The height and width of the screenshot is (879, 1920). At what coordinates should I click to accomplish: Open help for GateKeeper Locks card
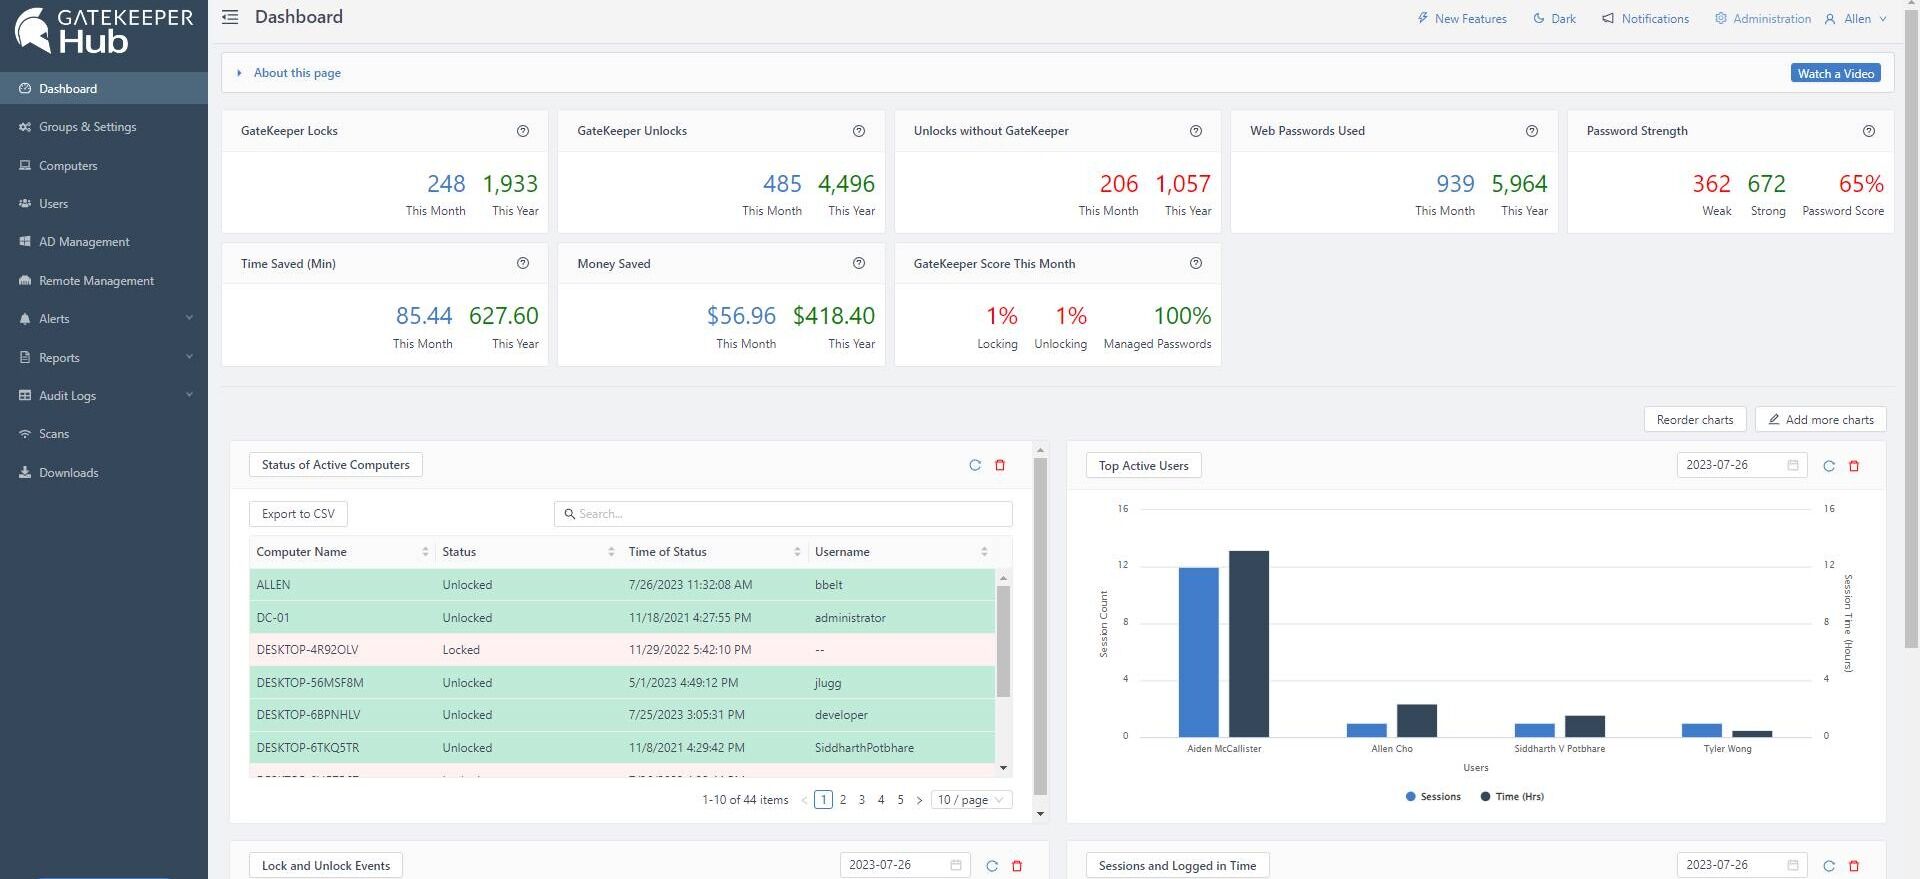(523, 131)
